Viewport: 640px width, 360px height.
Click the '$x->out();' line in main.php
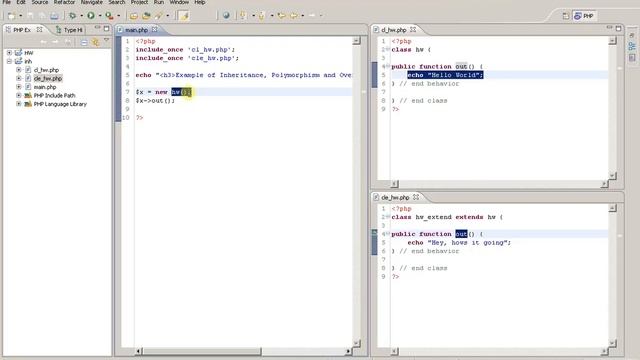pyautogui.click(x=155, y=100)
